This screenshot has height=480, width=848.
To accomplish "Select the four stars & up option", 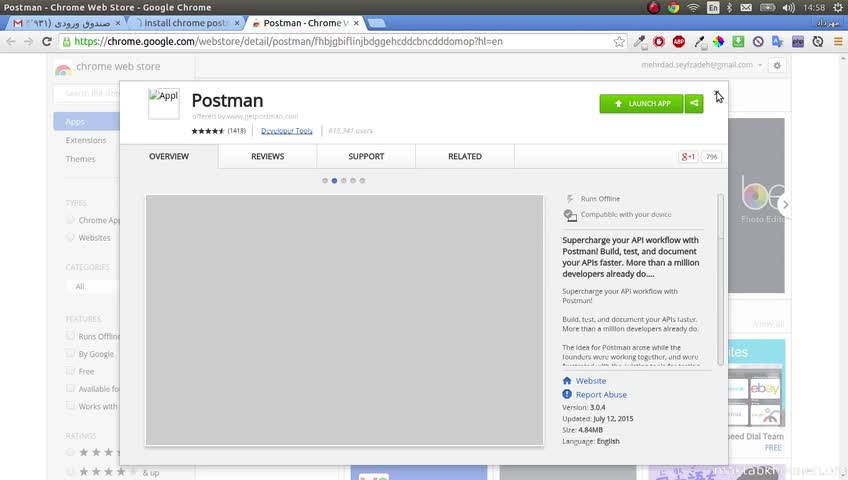I will coord(70,471).
